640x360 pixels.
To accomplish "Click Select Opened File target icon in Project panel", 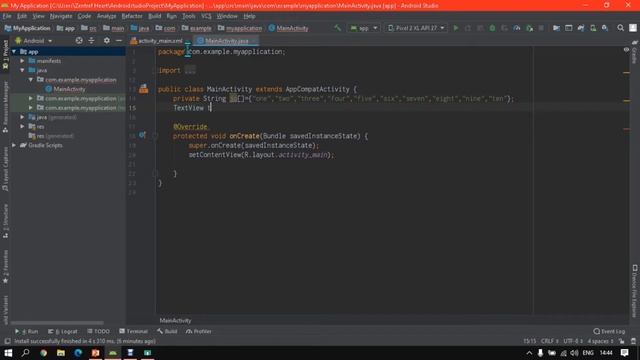I will (79, 40).
